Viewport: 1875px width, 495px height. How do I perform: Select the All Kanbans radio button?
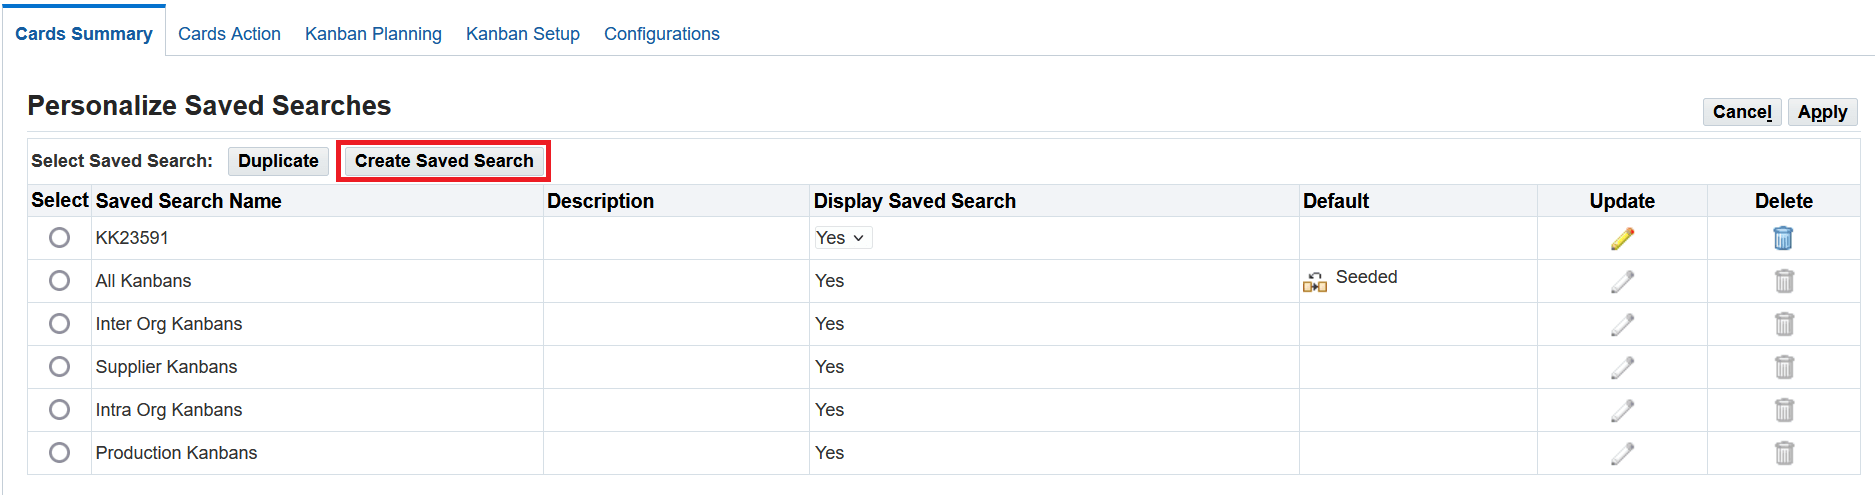click(60, 281)
